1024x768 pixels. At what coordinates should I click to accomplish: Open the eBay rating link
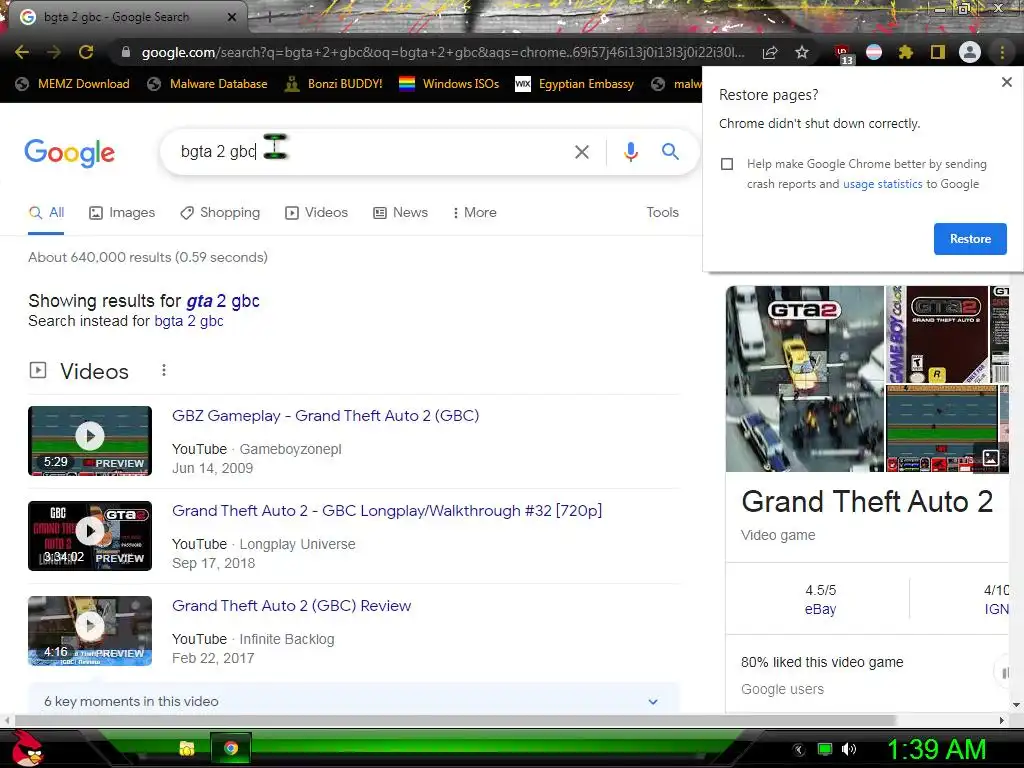pos(820,609)
